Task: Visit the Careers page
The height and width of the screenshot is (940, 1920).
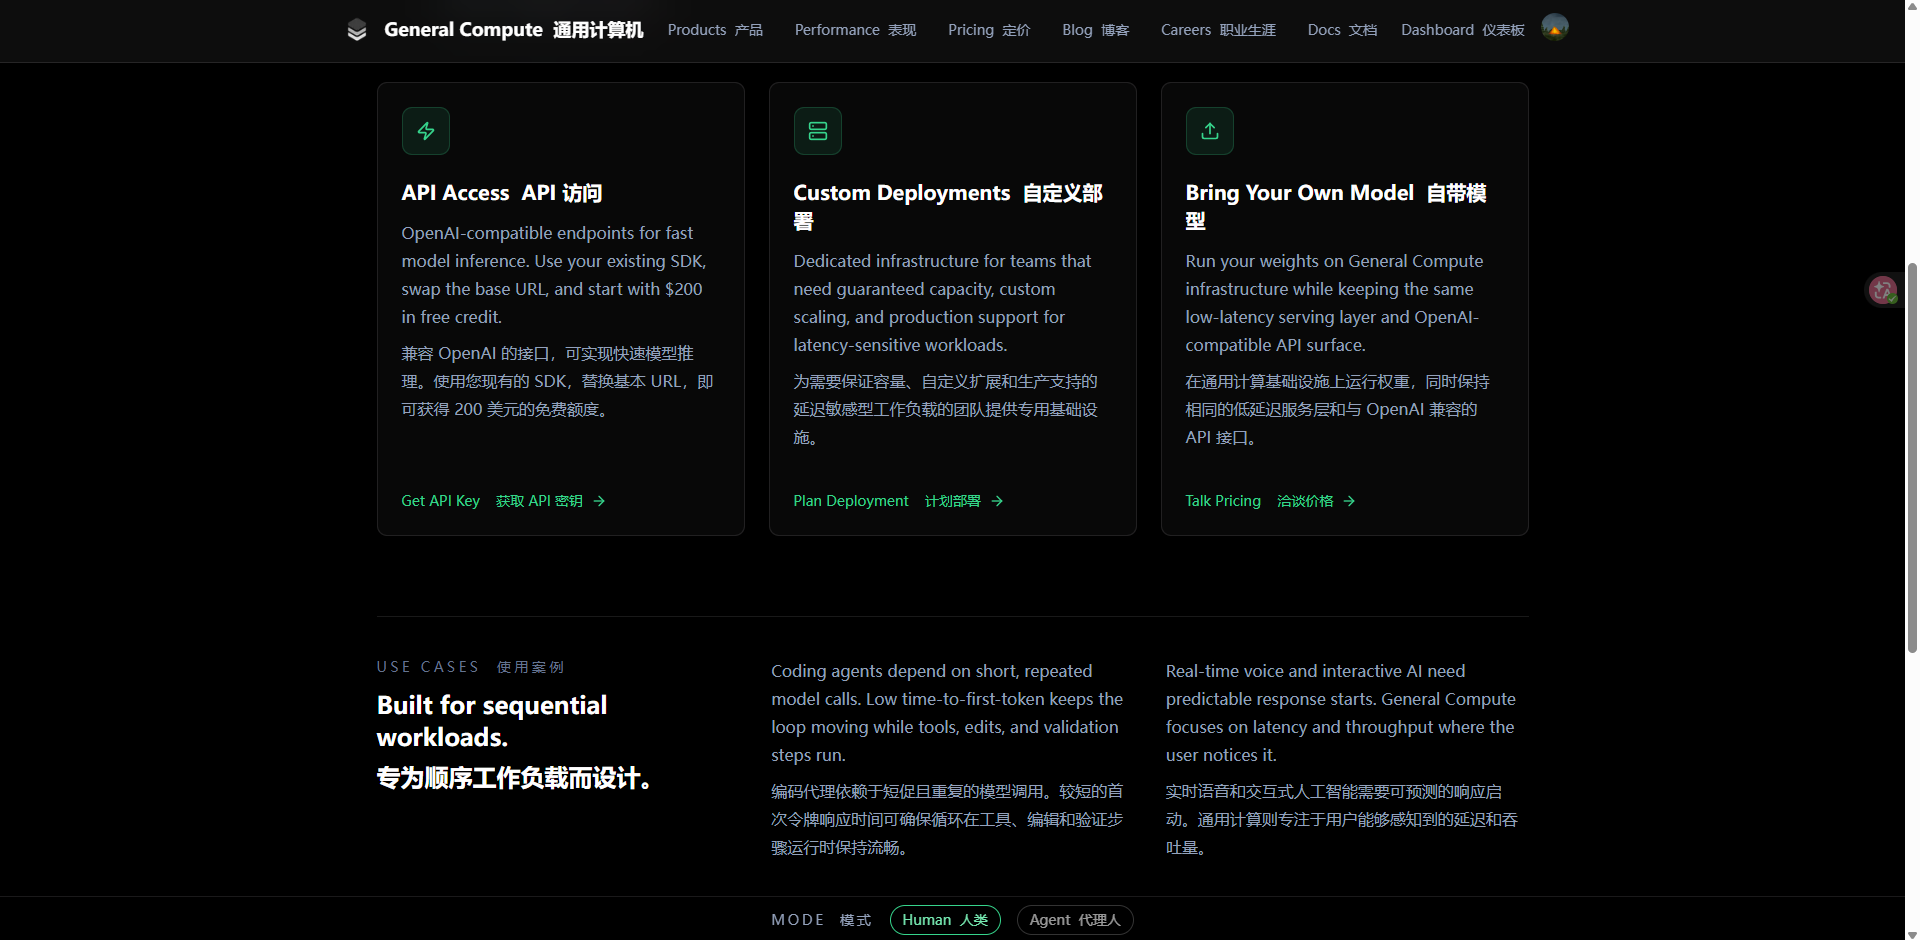Action: coord(1218,30)
